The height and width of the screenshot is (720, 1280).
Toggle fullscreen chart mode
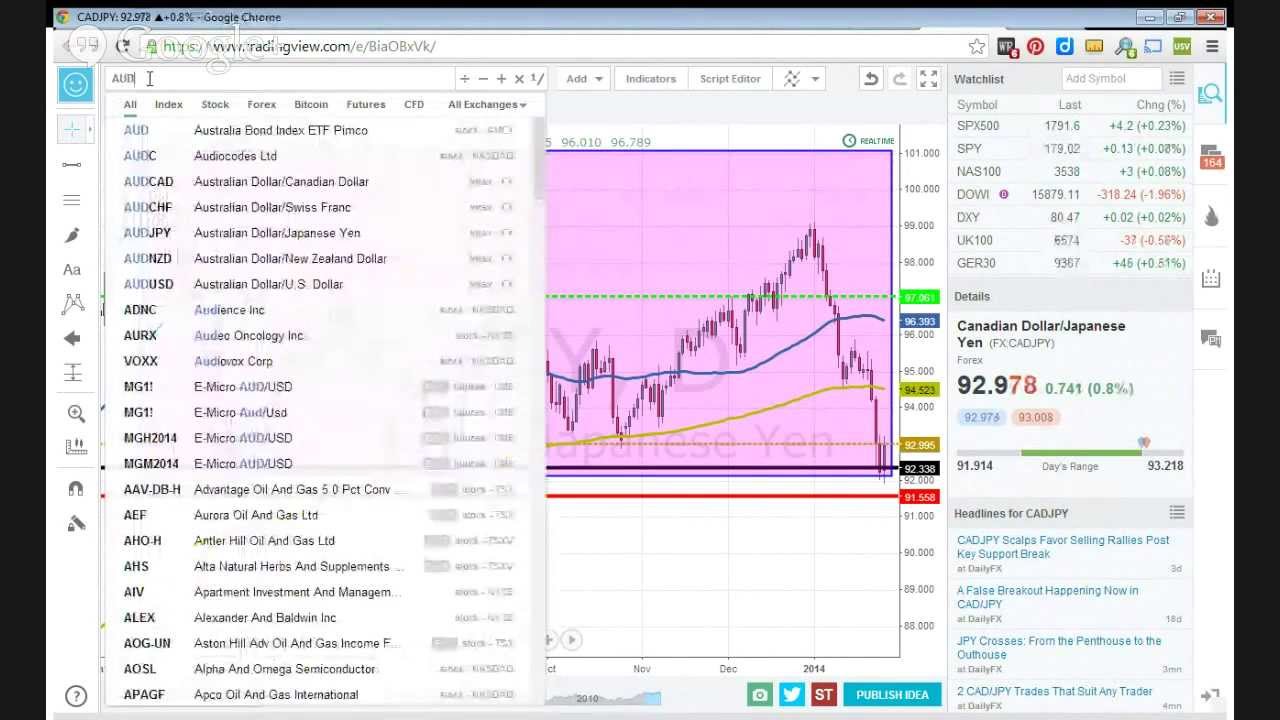[x=928, y=79]
